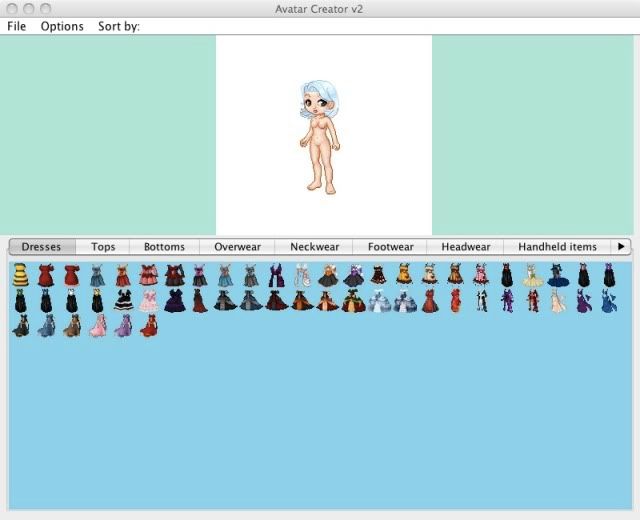Image resolution: width=640 pixels, height=520 pixels.
Task: Select the yellow and black striped bee dress
Action: point(20,275)
